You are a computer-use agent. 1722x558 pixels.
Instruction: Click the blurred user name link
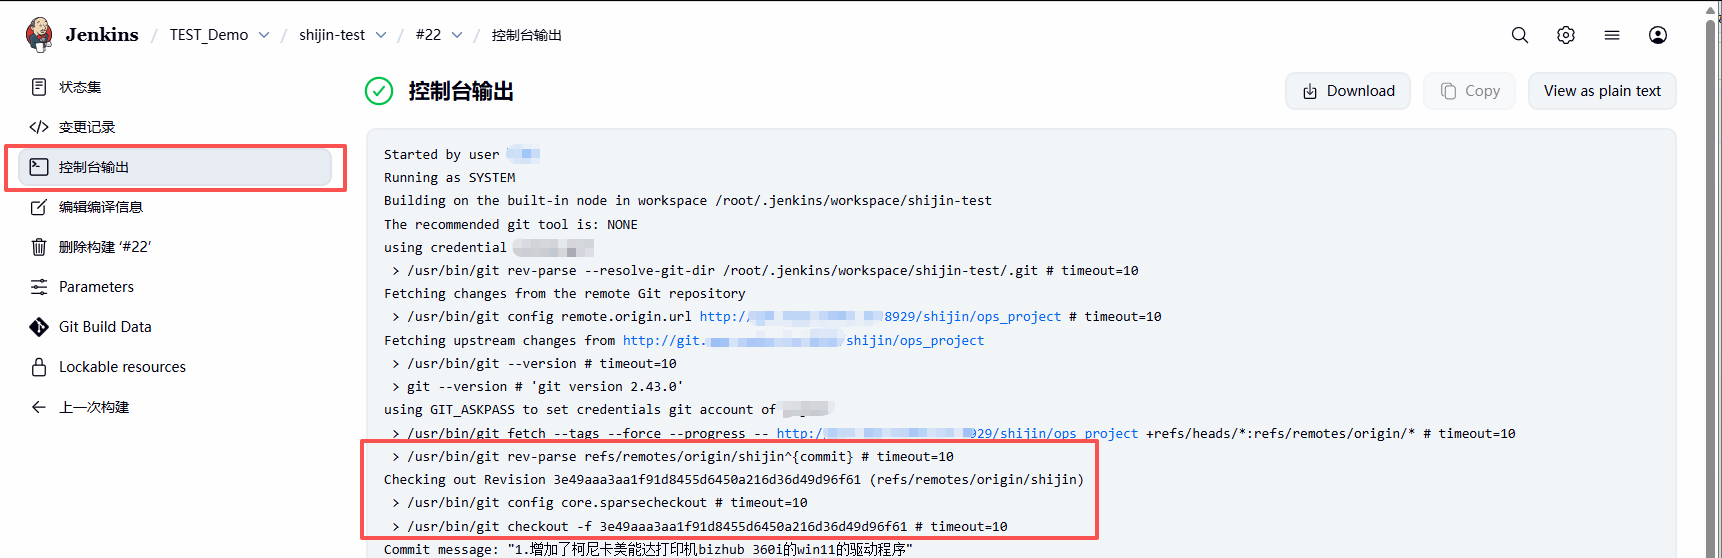[523, 154]
